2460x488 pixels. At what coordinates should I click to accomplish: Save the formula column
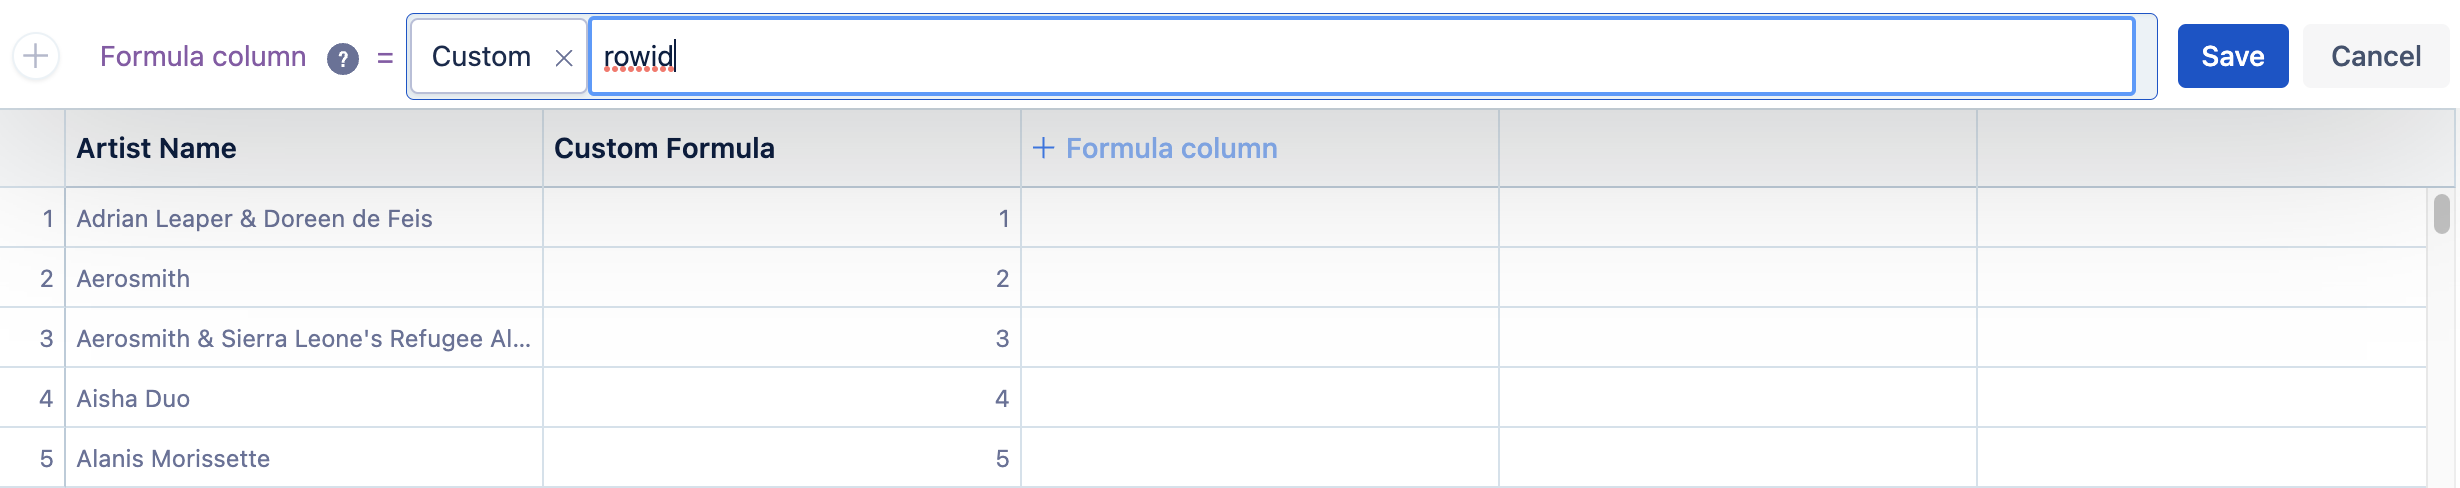(2232, 56)
